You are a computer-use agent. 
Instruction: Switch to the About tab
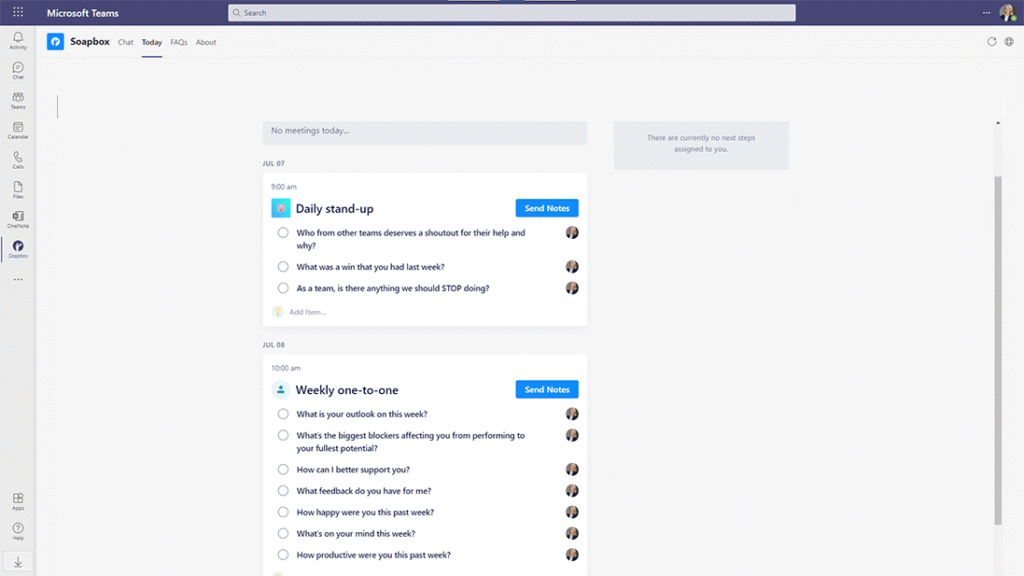206,42
